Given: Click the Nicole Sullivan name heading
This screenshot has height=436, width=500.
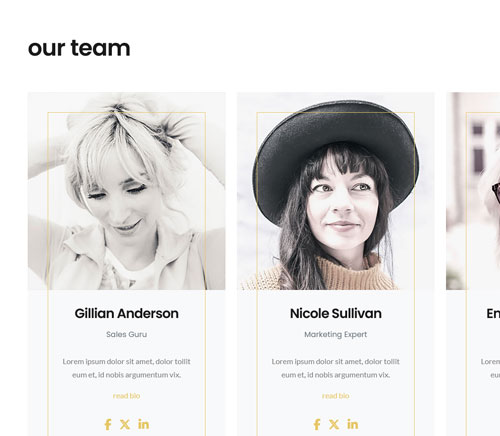Looking at the screenshot, I should tap(336, 313).
